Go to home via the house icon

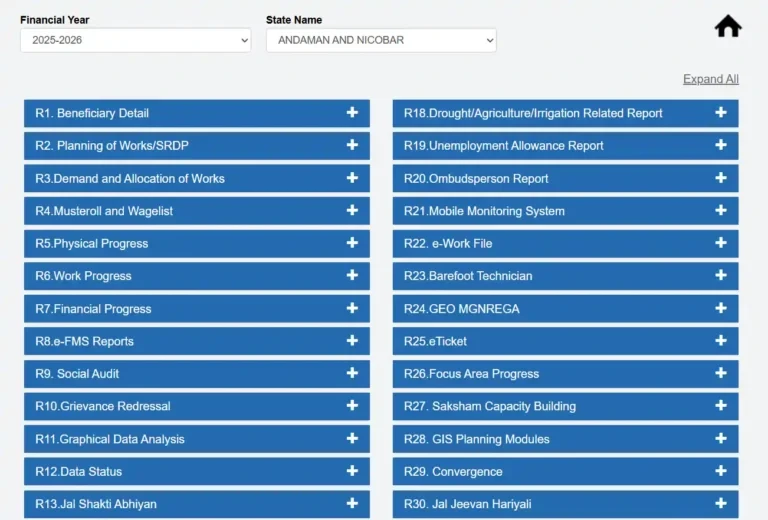coord(728,26)
